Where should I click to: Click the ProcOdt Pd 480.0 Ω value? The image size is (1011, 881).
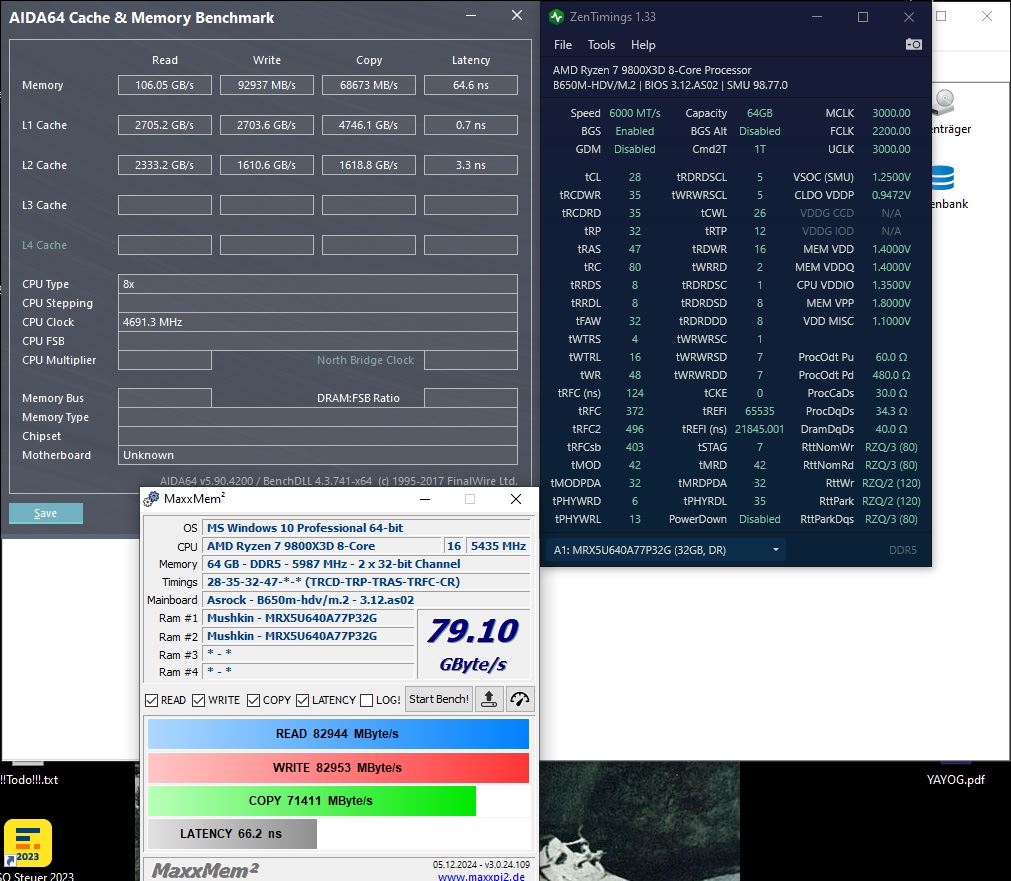[x=891, y=375]
